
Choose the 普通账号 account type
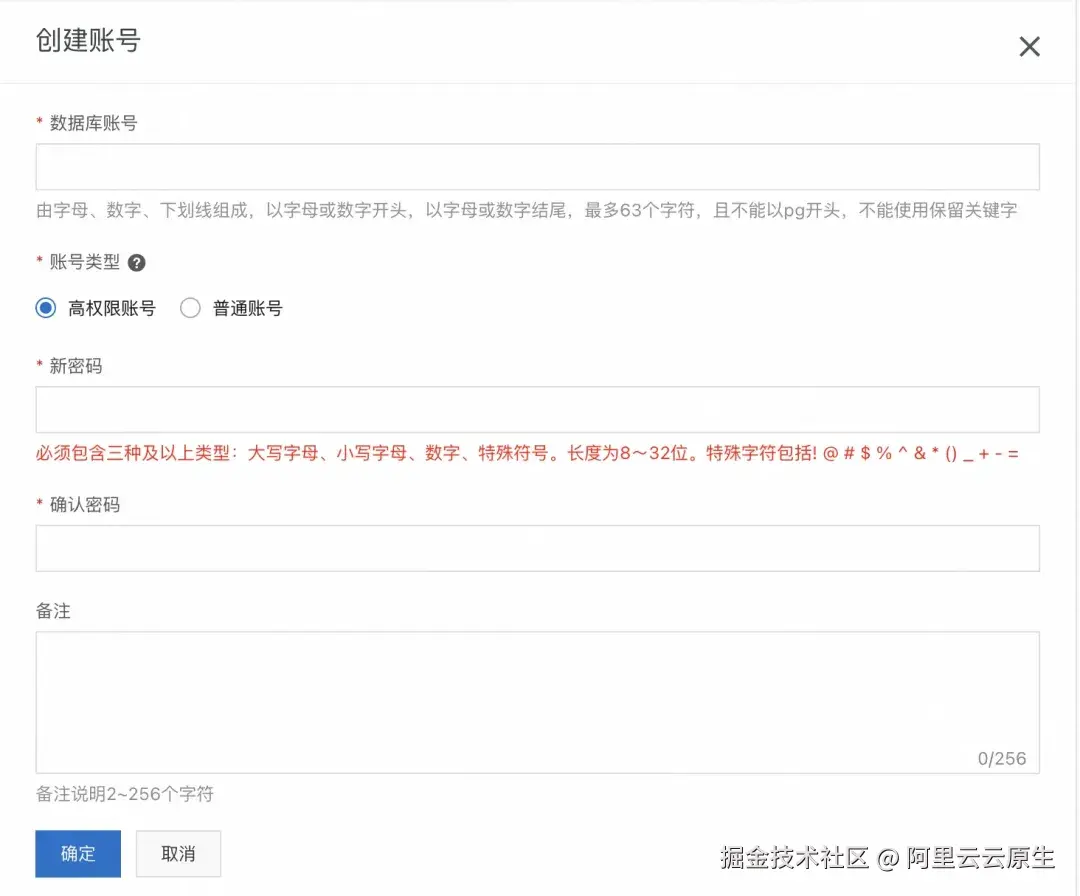190,308
